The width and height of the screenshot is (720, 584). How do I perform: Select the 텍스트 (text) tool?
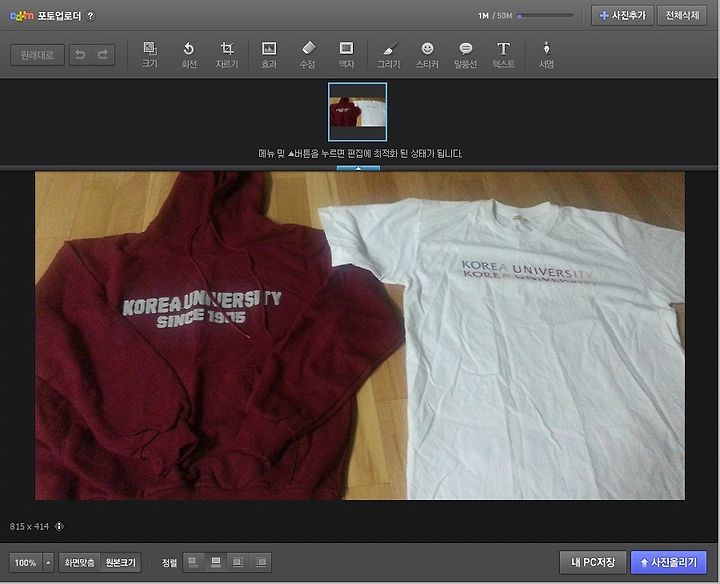[x=503, y=55]
